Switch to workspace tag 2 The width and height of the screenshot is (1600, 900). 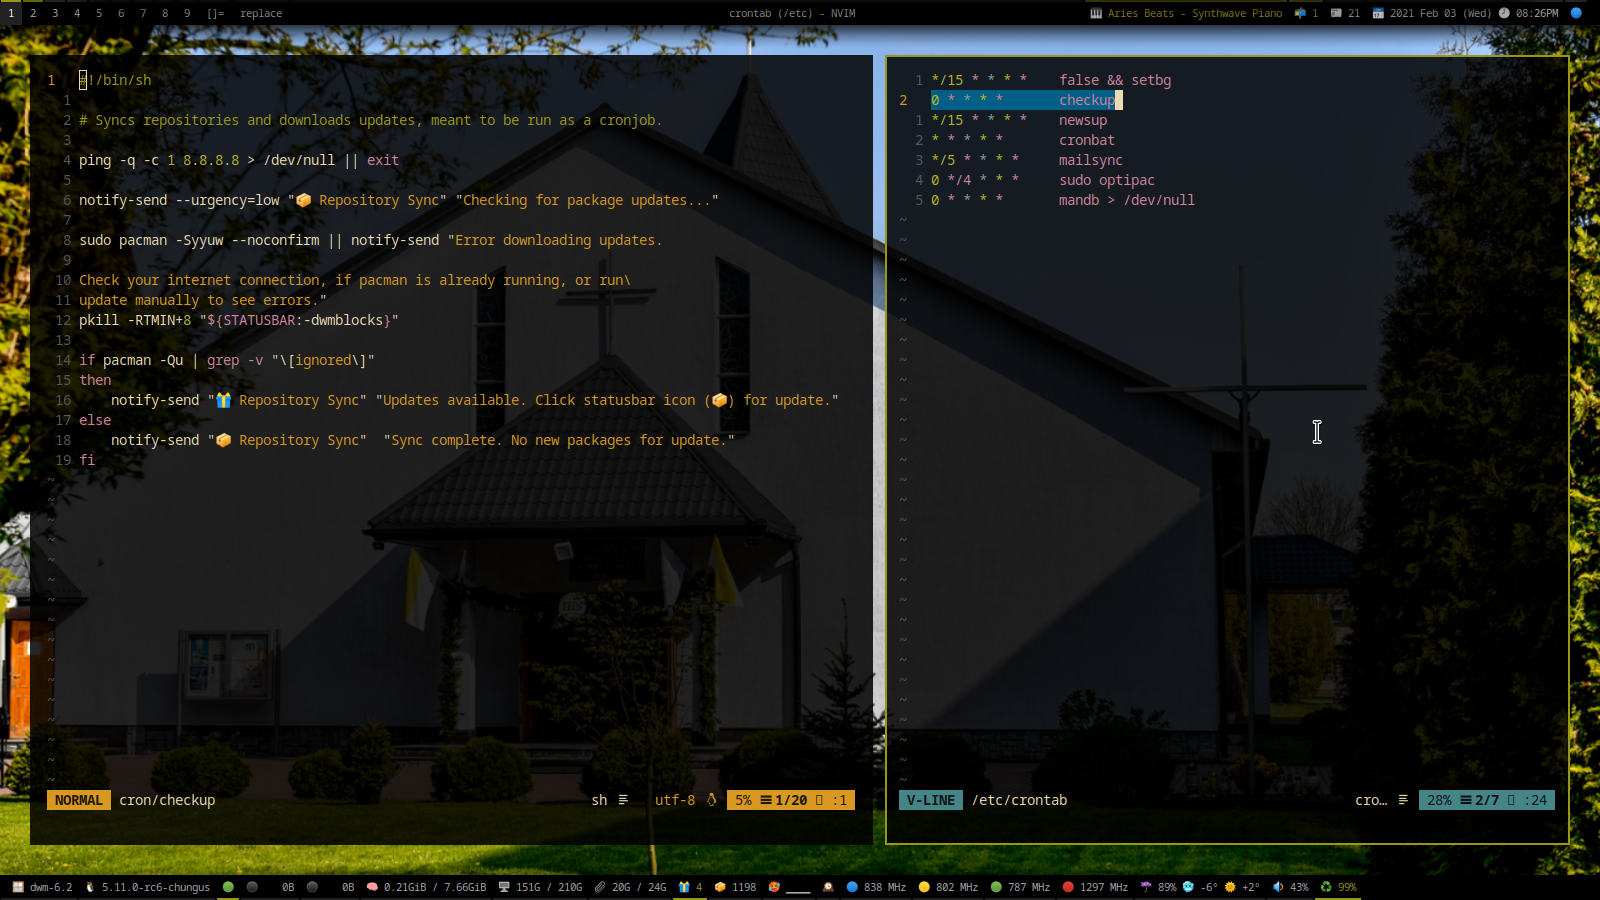pyautogui.click(x=33, y=13)
